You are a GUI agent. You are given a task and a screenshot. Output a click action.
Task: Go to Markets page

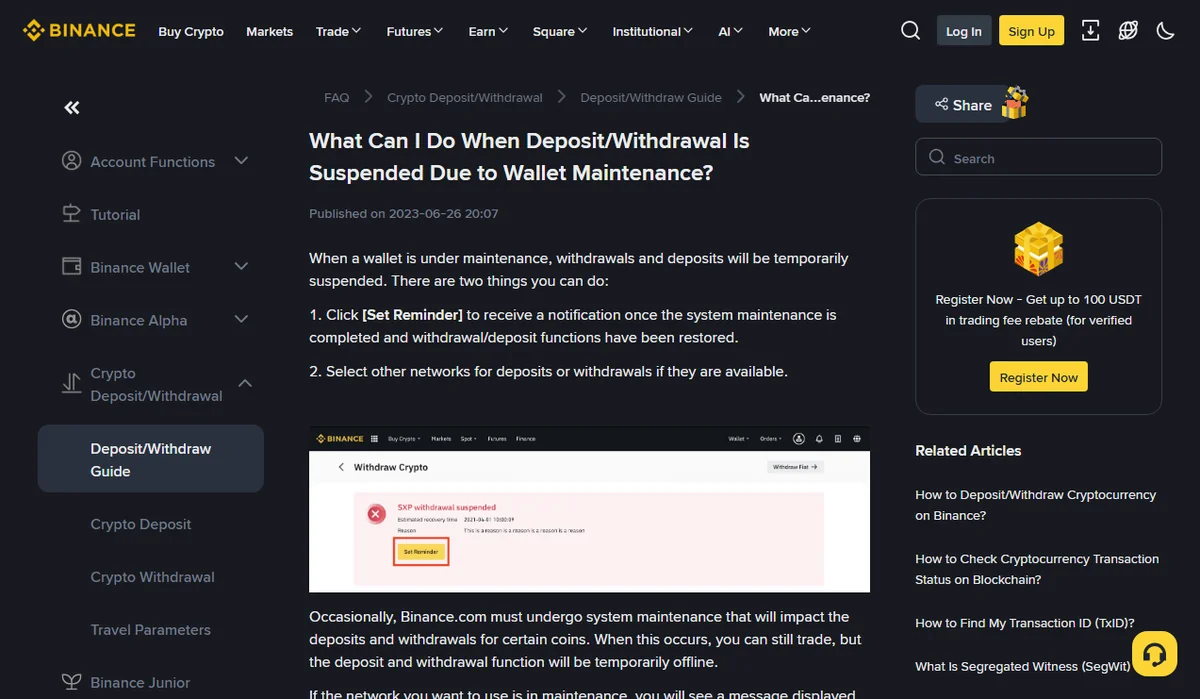270,31
